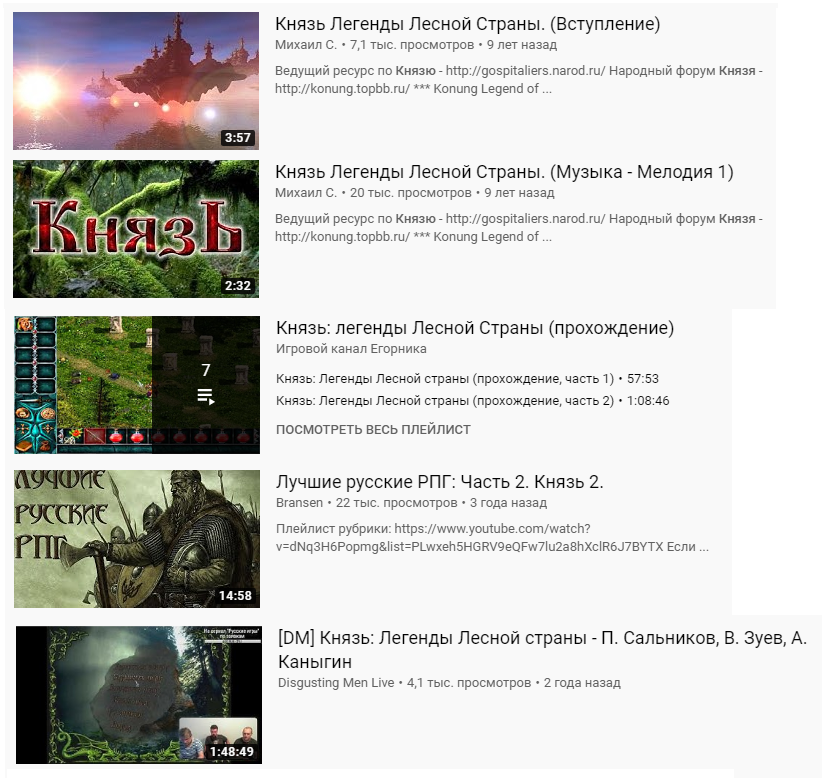Image resolution: width=834 pixels, height=778 pixels.
Task: Open channel 'Михаил С.' under the Мелодия 1 video
Action: (306, 193)
